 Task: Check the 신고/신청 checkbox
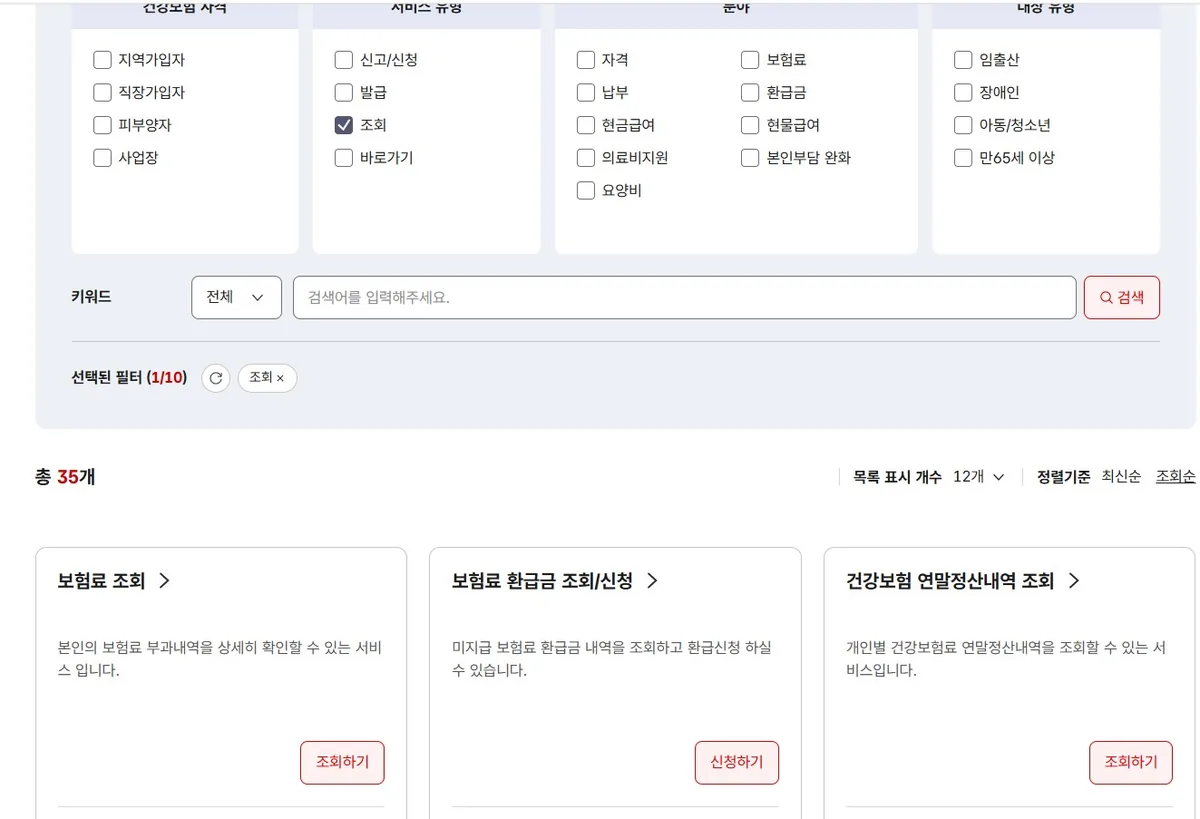click(x=344, y=60)
